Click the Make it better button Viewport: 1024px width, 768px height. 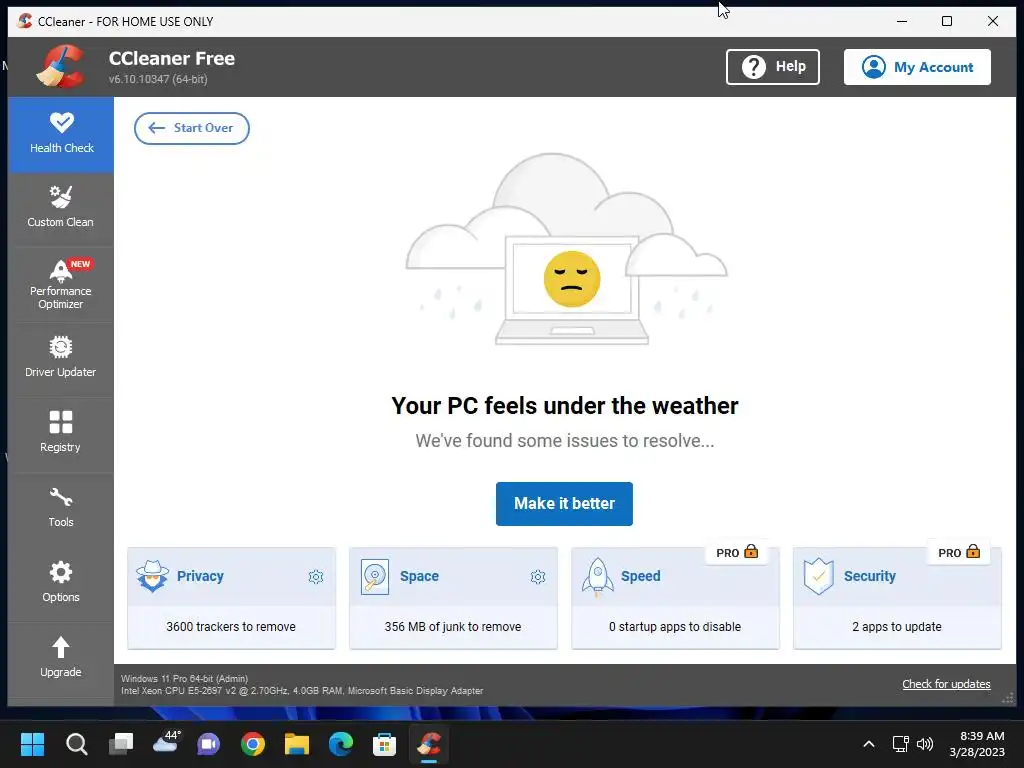click(564, 504)
